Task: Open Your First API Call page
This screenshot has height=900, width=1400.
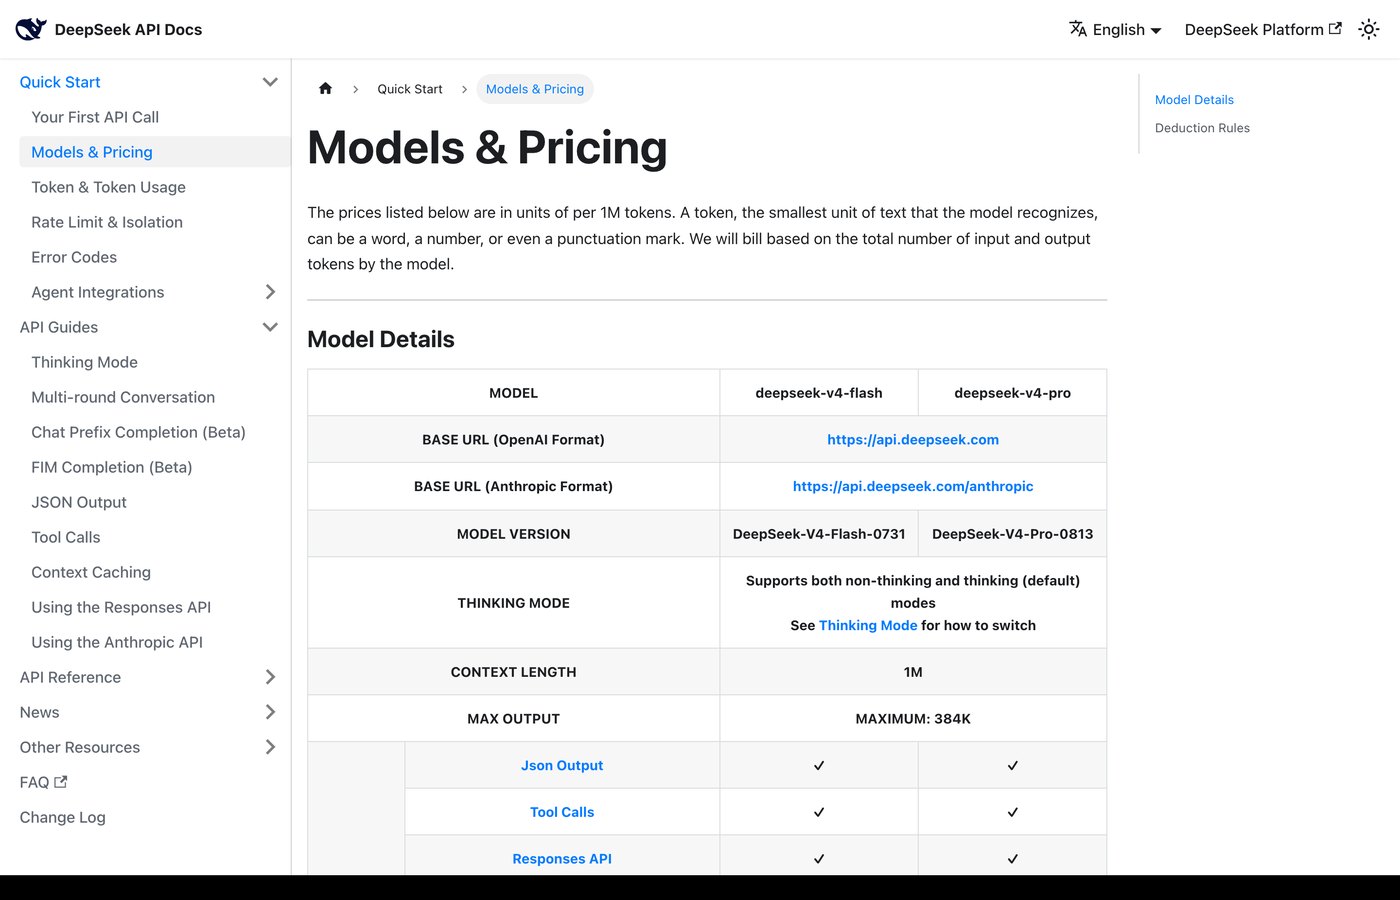Action: point(95,117)
